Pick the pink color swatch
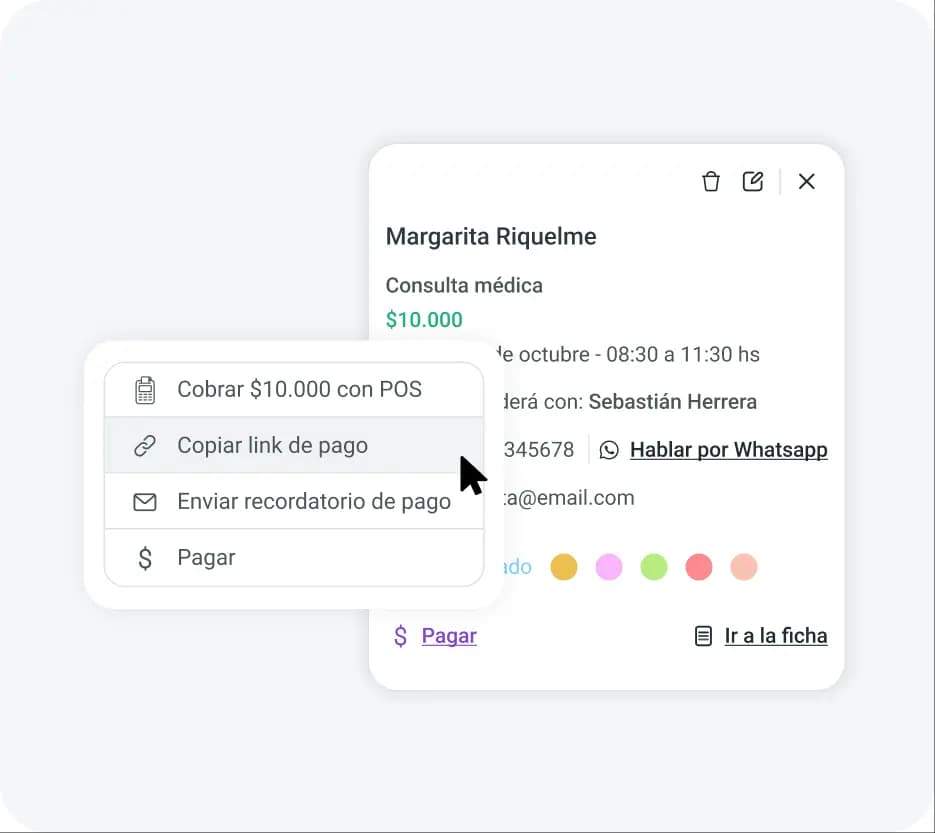The image size is (935, 833). [x=609, y=566]
